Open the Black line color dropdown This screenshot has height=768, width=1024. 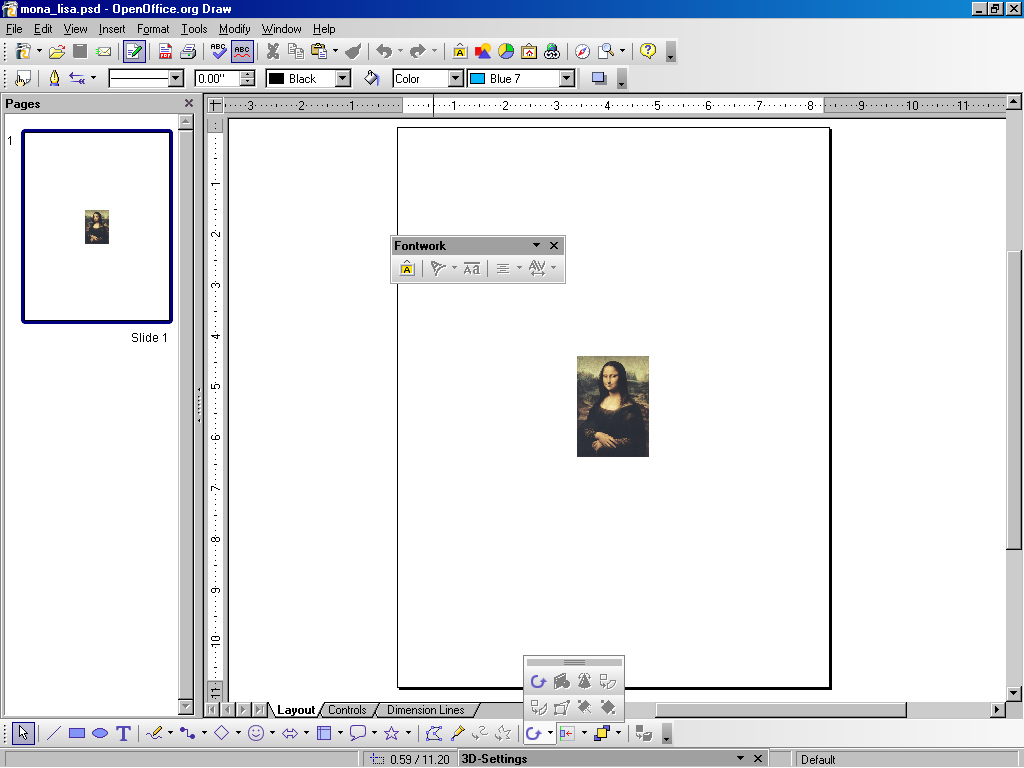click(342, 78)
